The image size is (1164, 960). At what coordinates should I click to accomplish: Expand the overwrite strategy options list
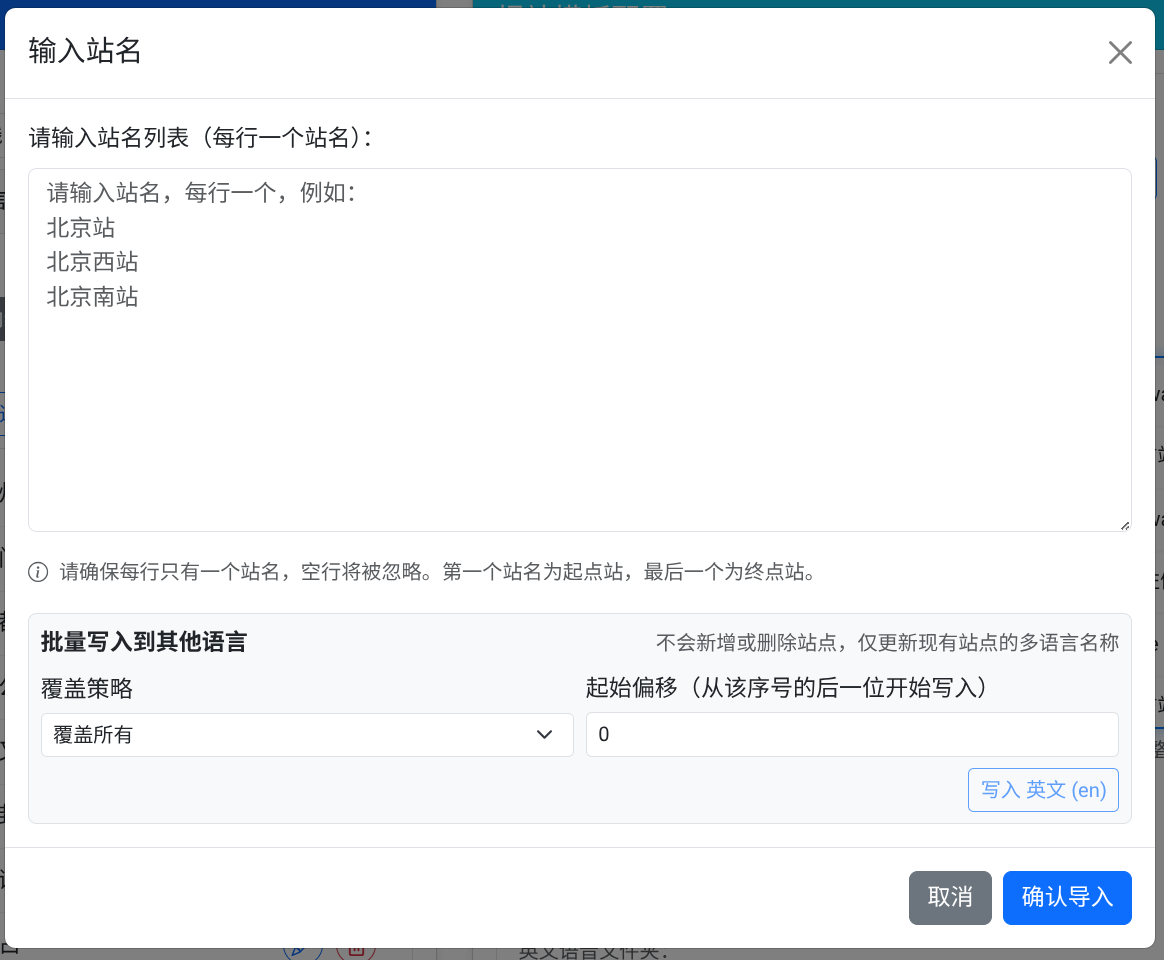pyautogui.click(x=307, y=734)
